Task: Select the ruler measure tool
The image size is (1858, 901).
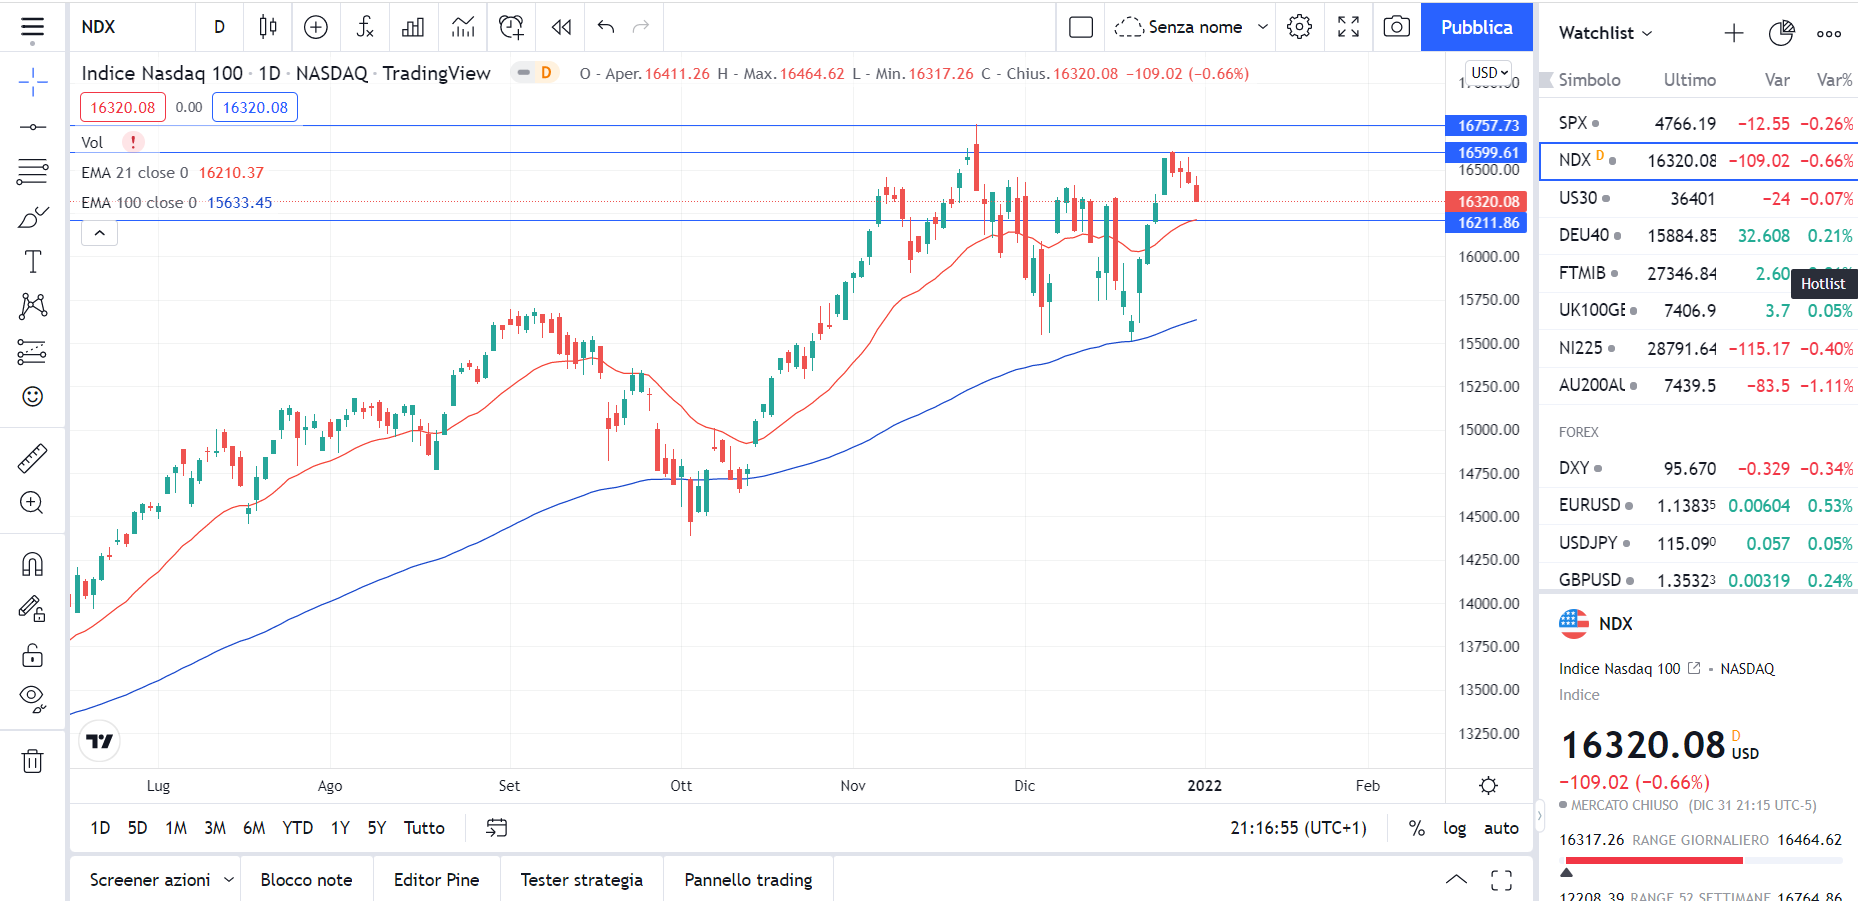Action: (32, 458)
